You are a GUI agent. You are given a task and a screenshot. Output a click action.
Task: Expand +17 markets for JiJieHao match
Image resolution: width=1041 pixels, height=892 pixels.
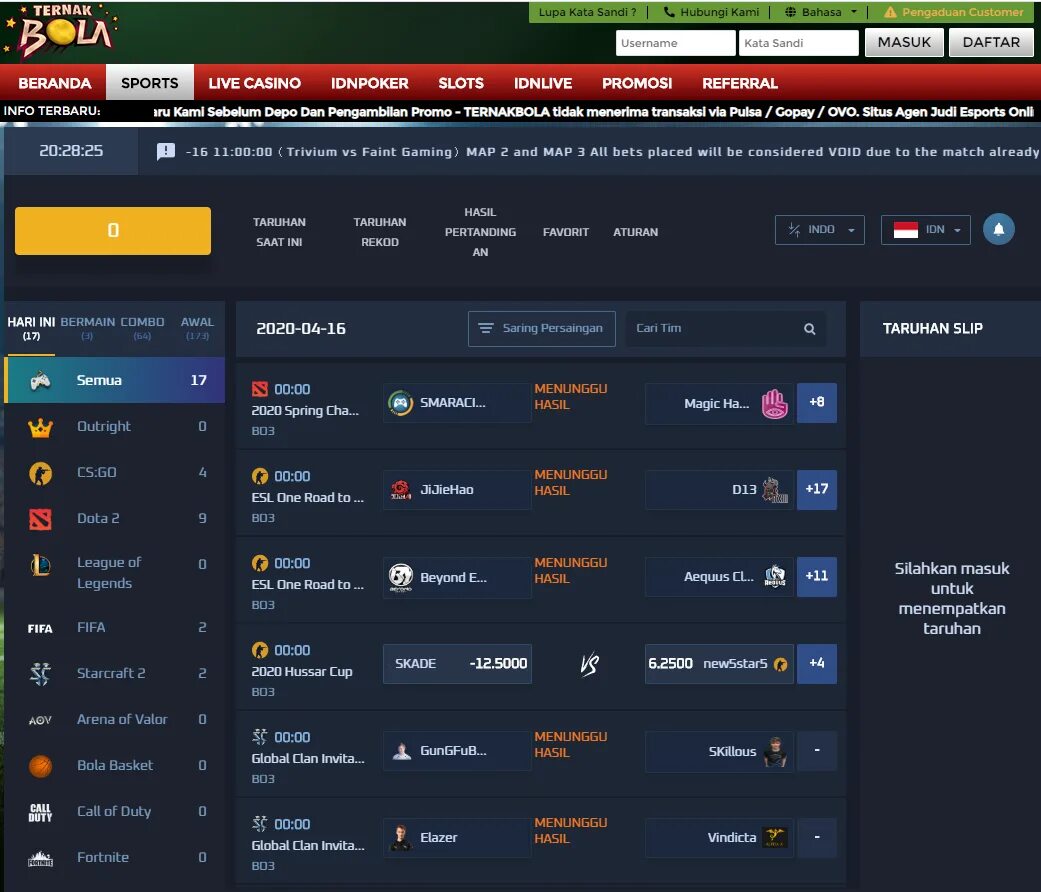click(x=817, y=489)
